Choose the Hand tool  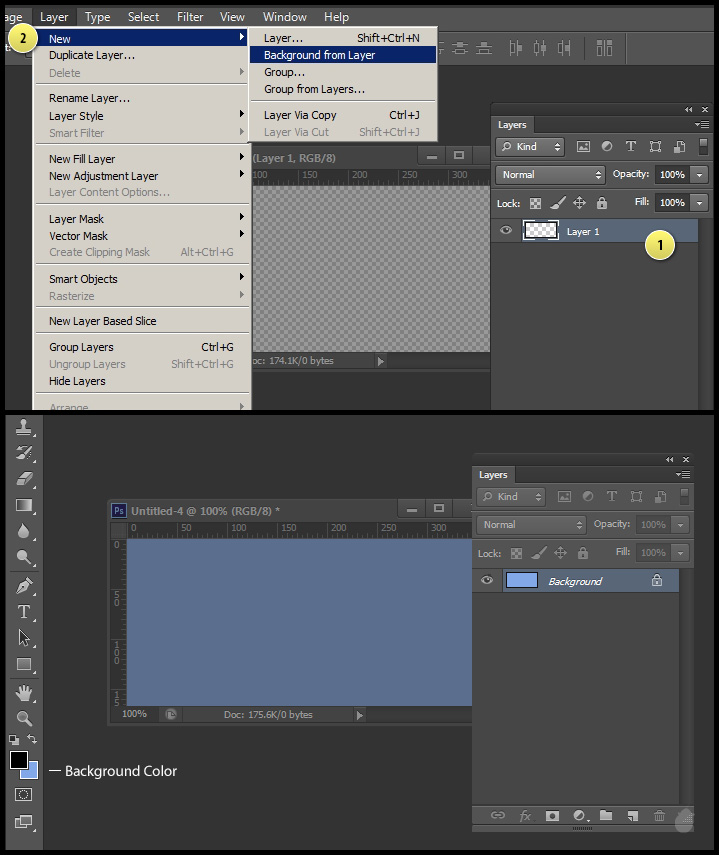[24, 692]
